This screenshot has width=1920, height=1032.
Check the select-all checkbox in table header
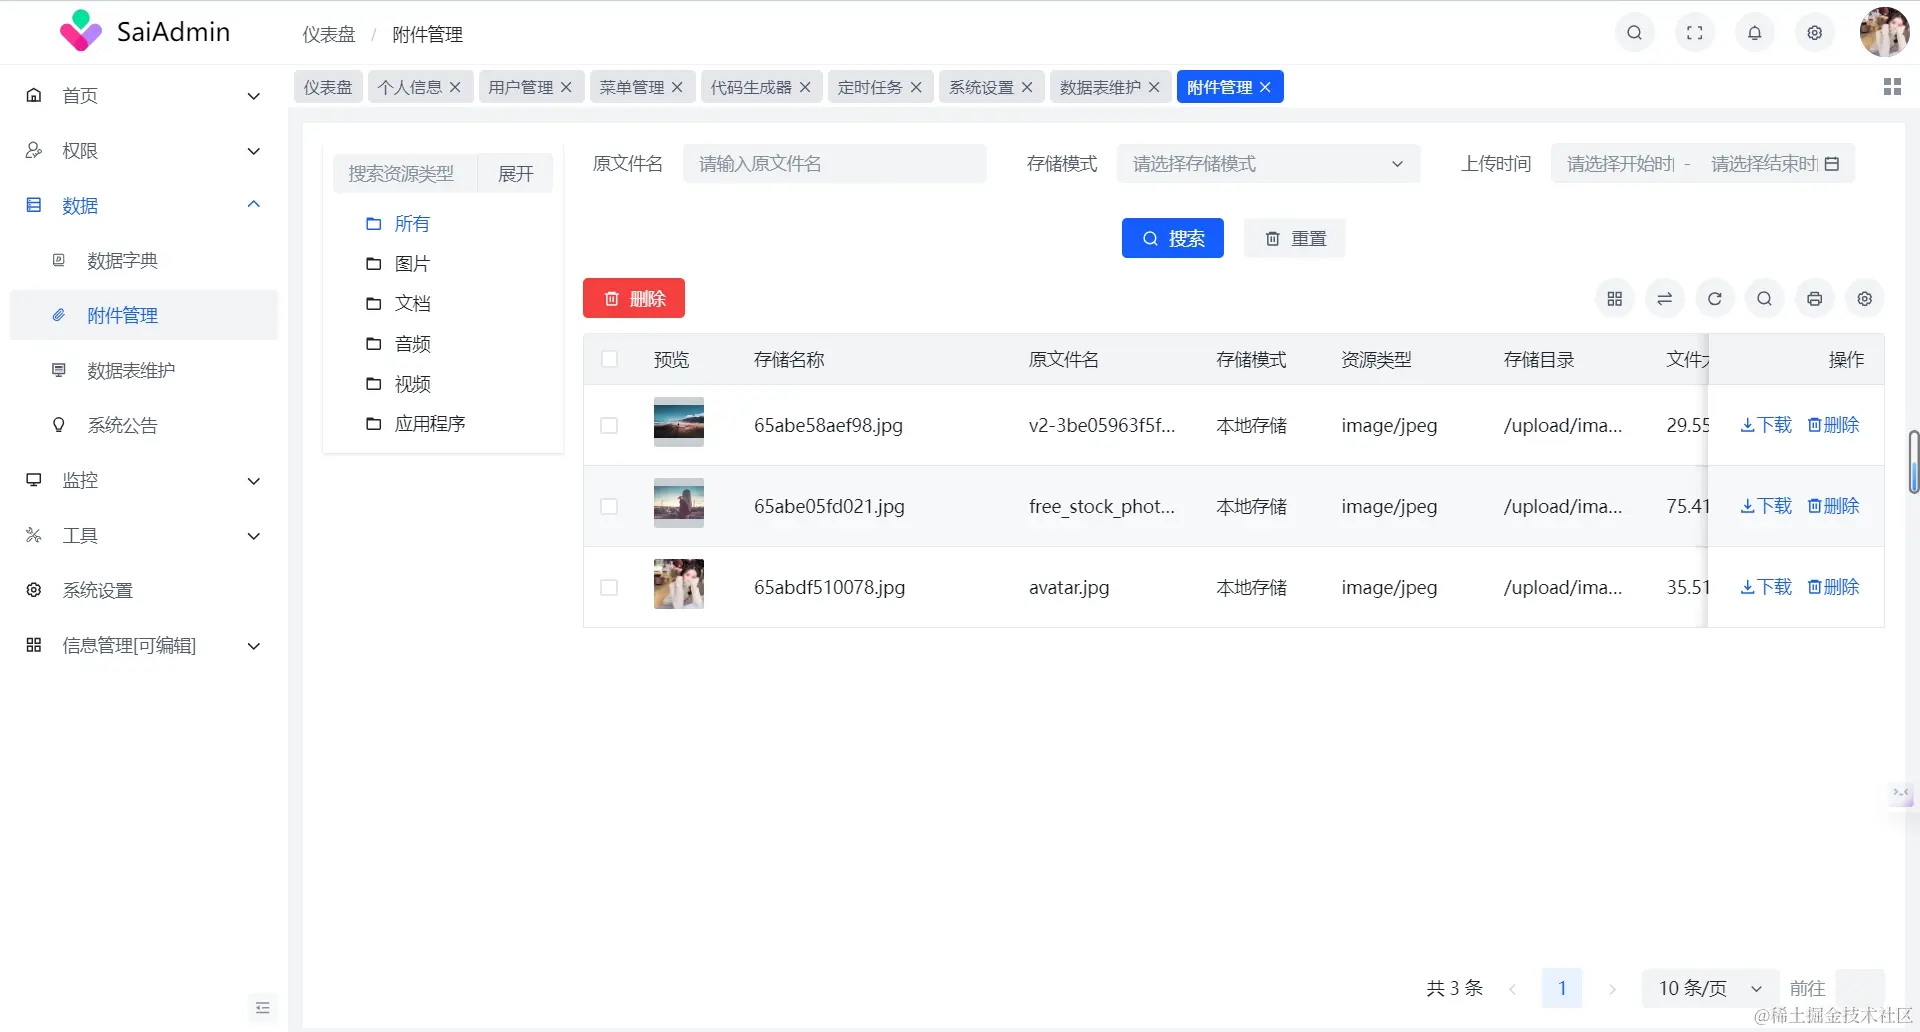click(x=609, y=359)
